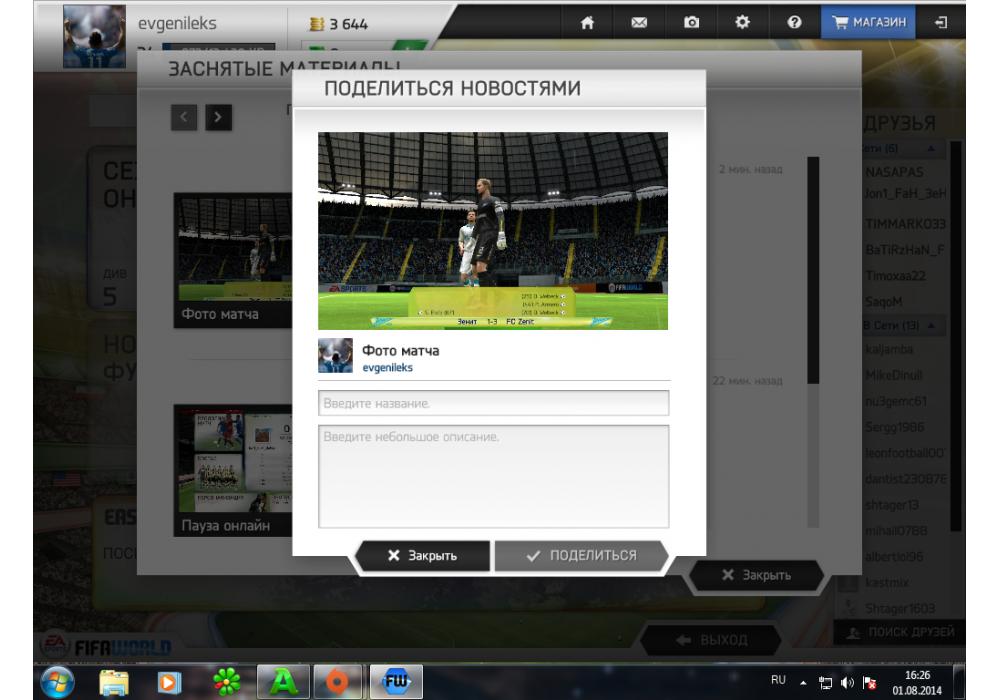Open the network tray icon

(825, 683)
